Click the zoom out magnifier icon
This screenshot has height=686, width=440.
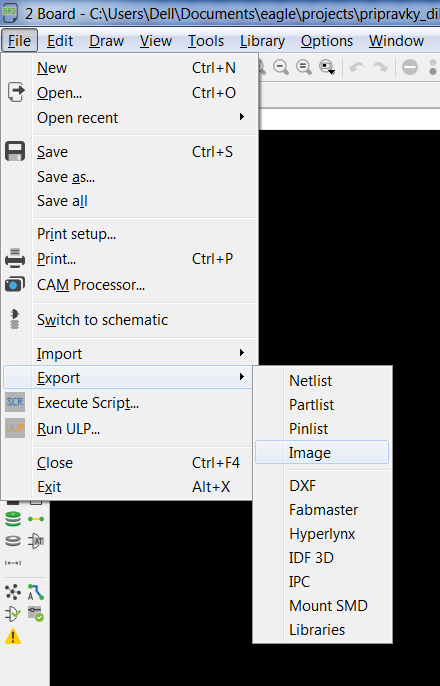point(281,67)
